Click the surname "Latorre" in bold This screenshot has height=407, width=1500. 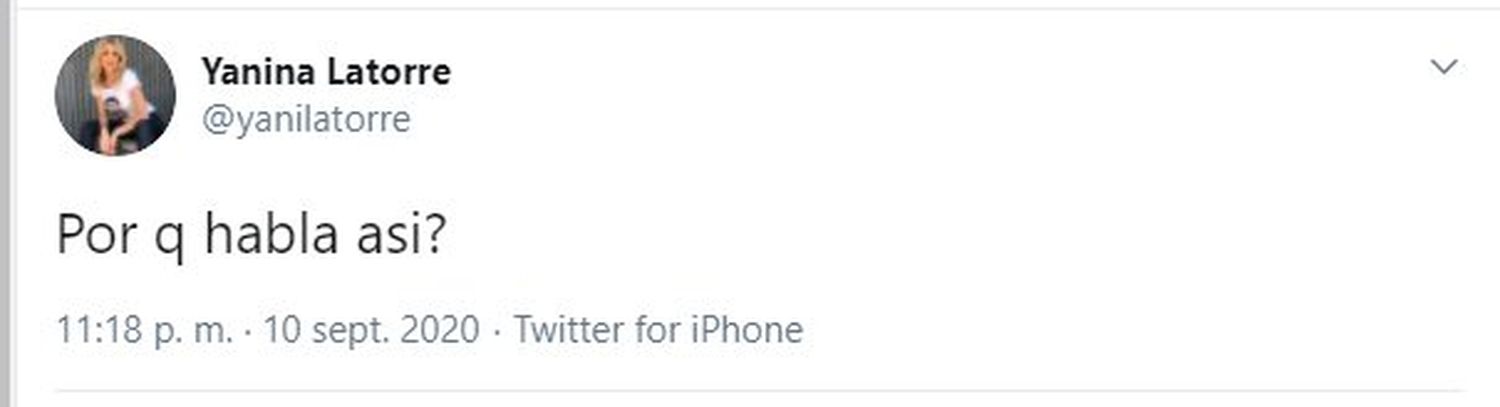[391, 71]
